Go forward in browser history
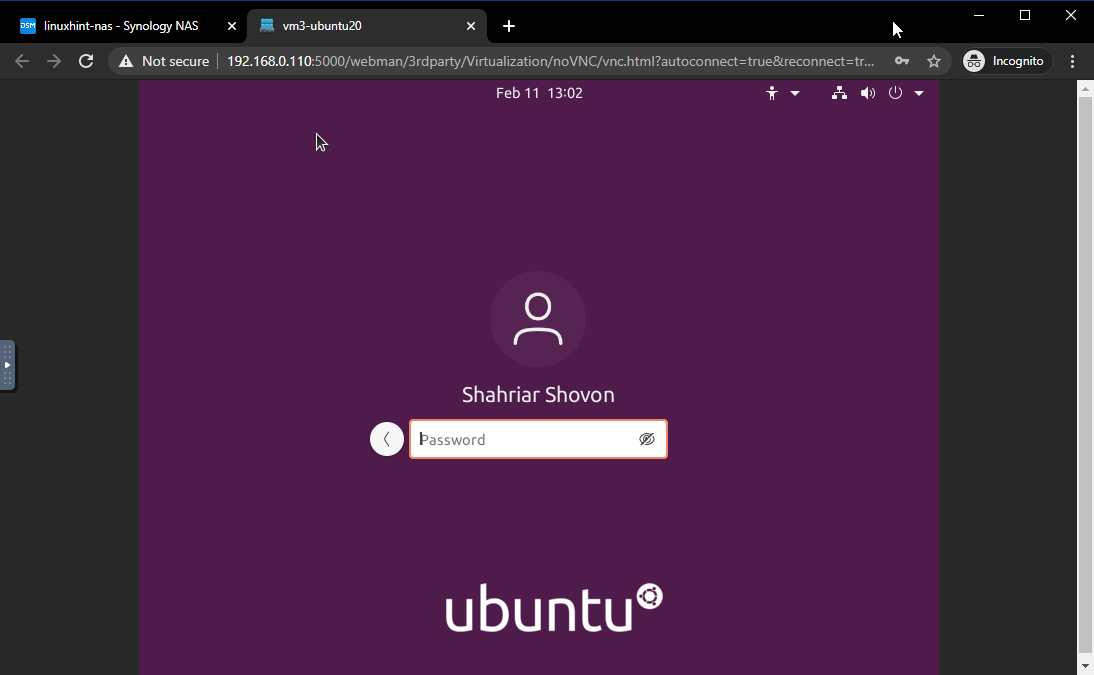Image resolution: width=1094 pixels, height=675 pixels. tap(54, 61)
